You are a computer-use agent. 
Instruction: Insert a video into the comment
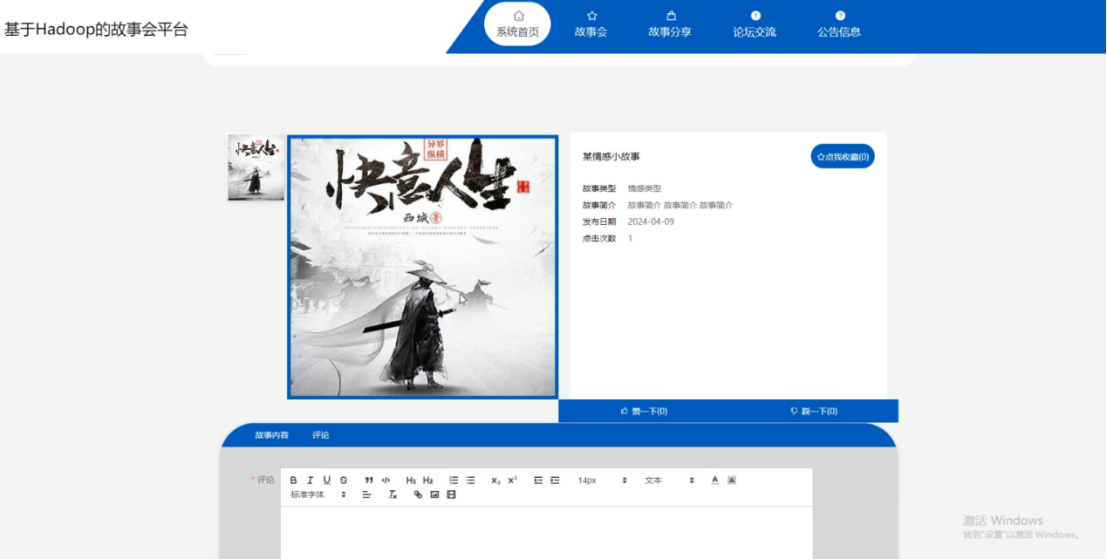(x=451, y=495)
